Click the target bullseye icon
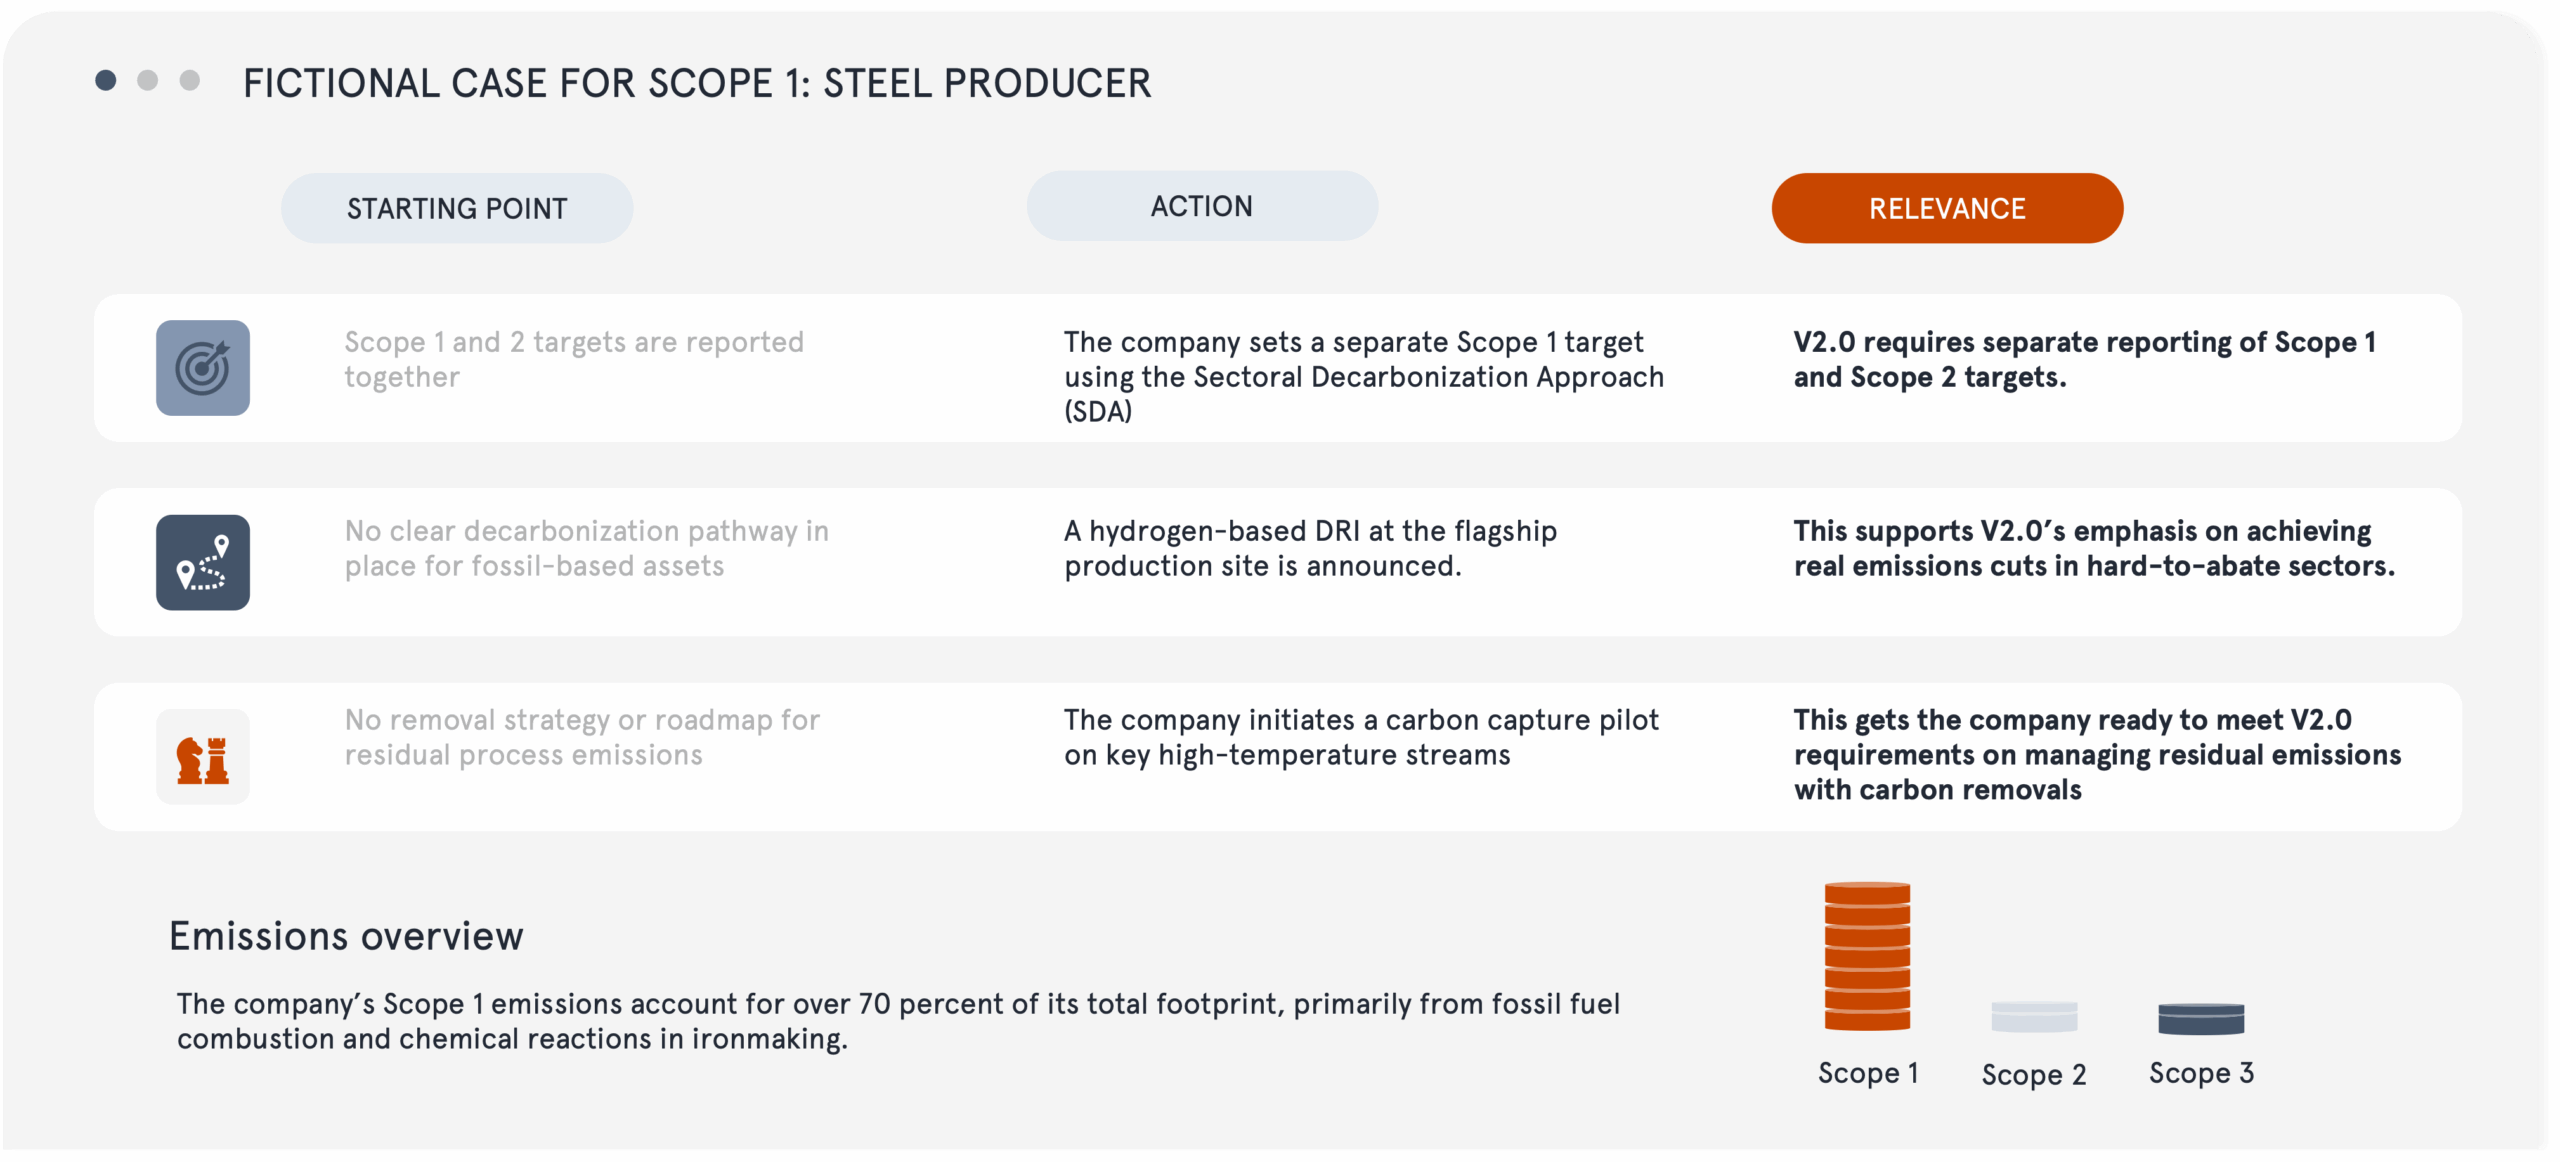The height and width of the screenshot is (1162, 2560). pos(203,368)
